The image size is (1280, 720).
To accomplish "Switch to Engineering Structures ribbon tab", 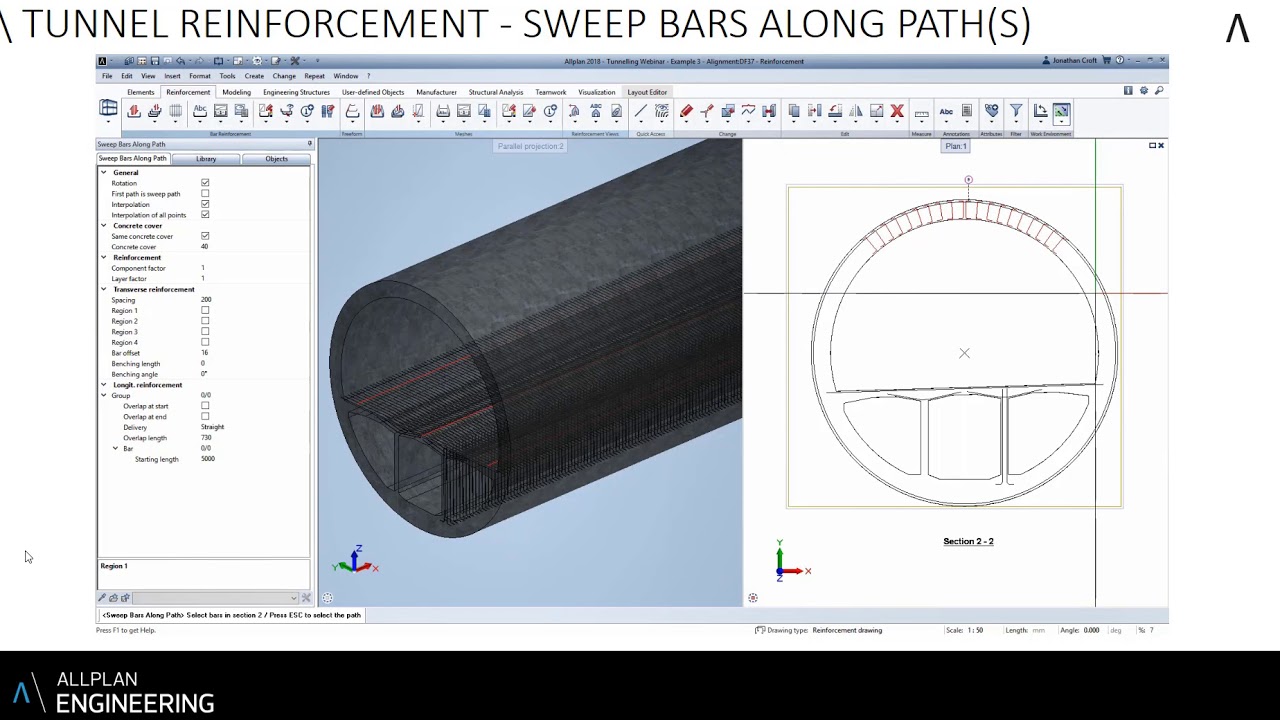I will pos(296,92).
